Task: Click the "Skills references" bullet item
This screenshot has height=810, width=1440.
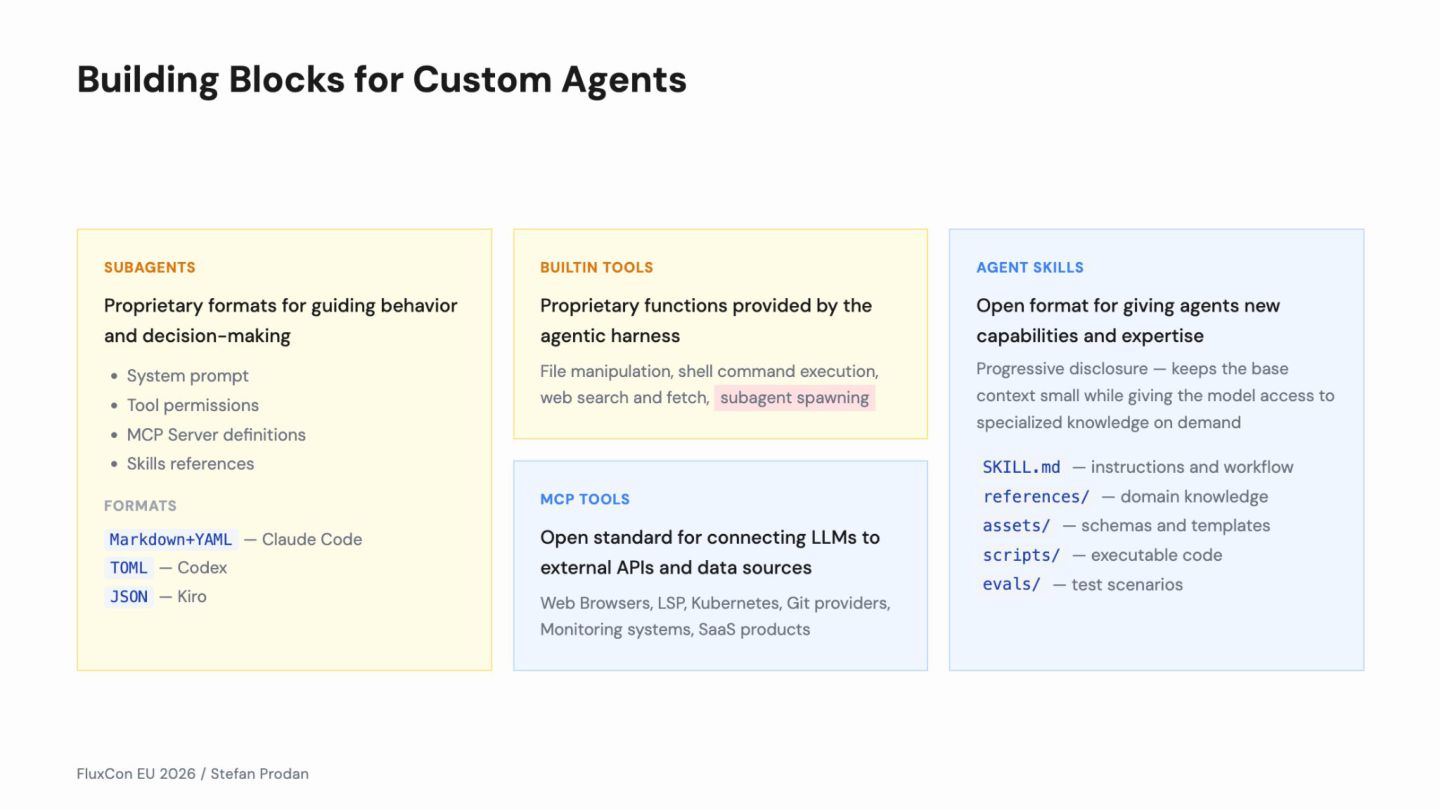Action: coord(190,464)
